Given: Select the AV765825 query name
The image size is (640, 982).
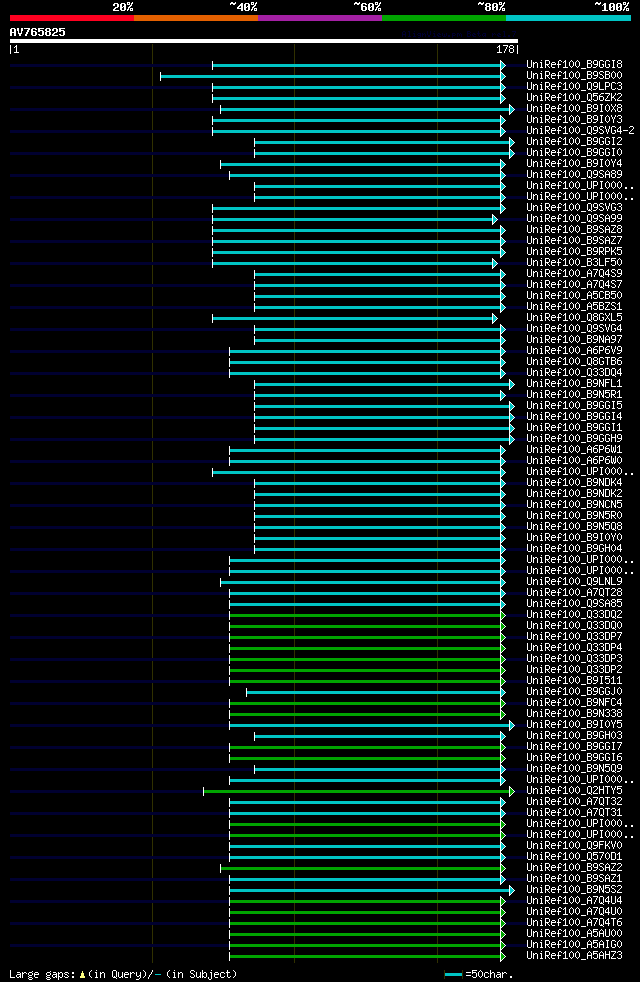Looking at the screenshot, I should [x=38, y=32].
